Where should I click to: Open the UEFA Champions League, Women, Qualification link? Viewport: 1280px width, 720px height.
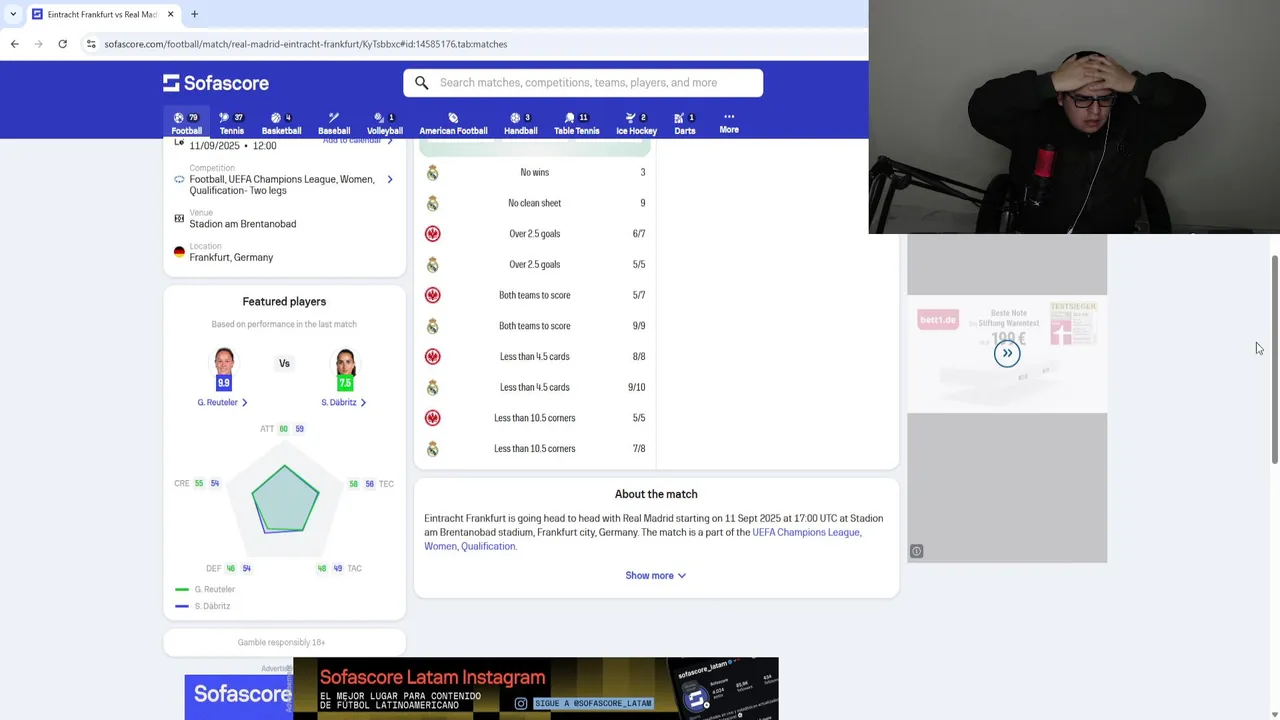tap(642, 539)
